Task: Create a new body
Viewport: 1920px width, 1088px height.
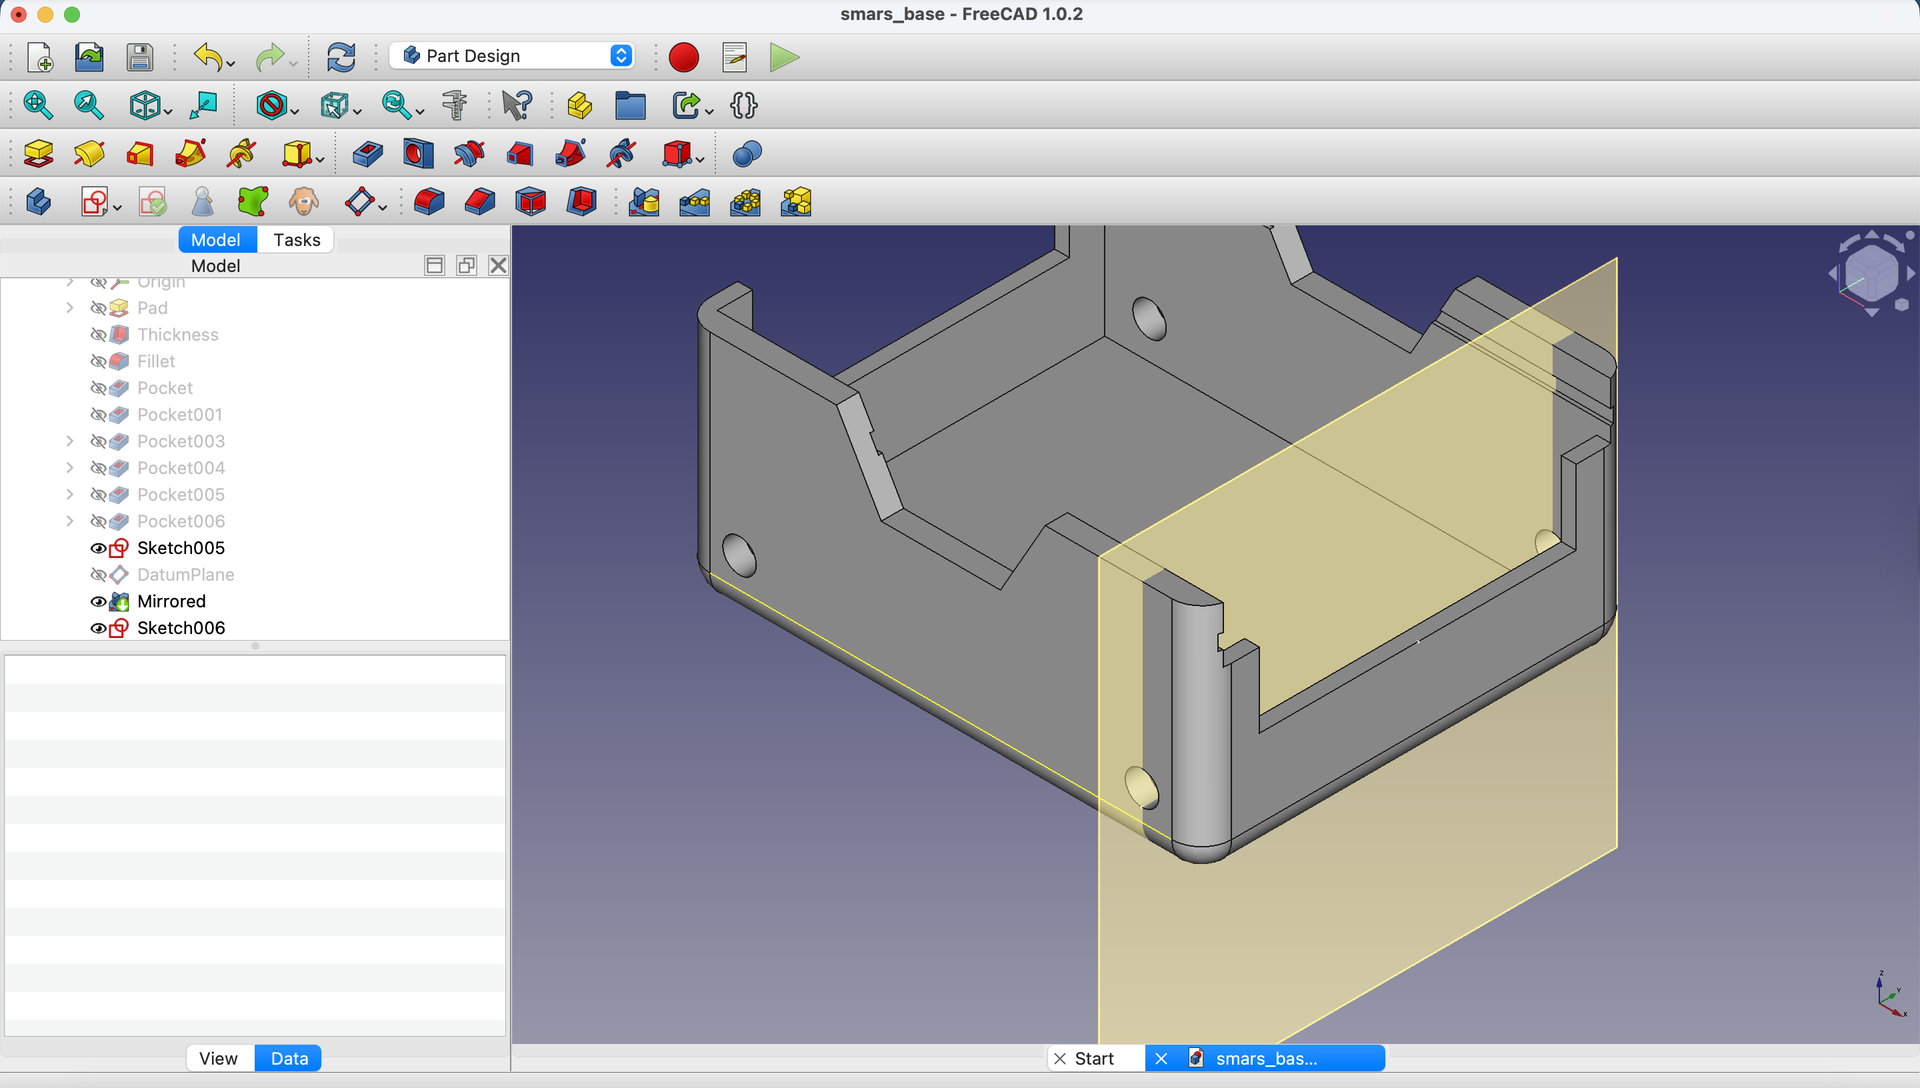Action: 38,202
